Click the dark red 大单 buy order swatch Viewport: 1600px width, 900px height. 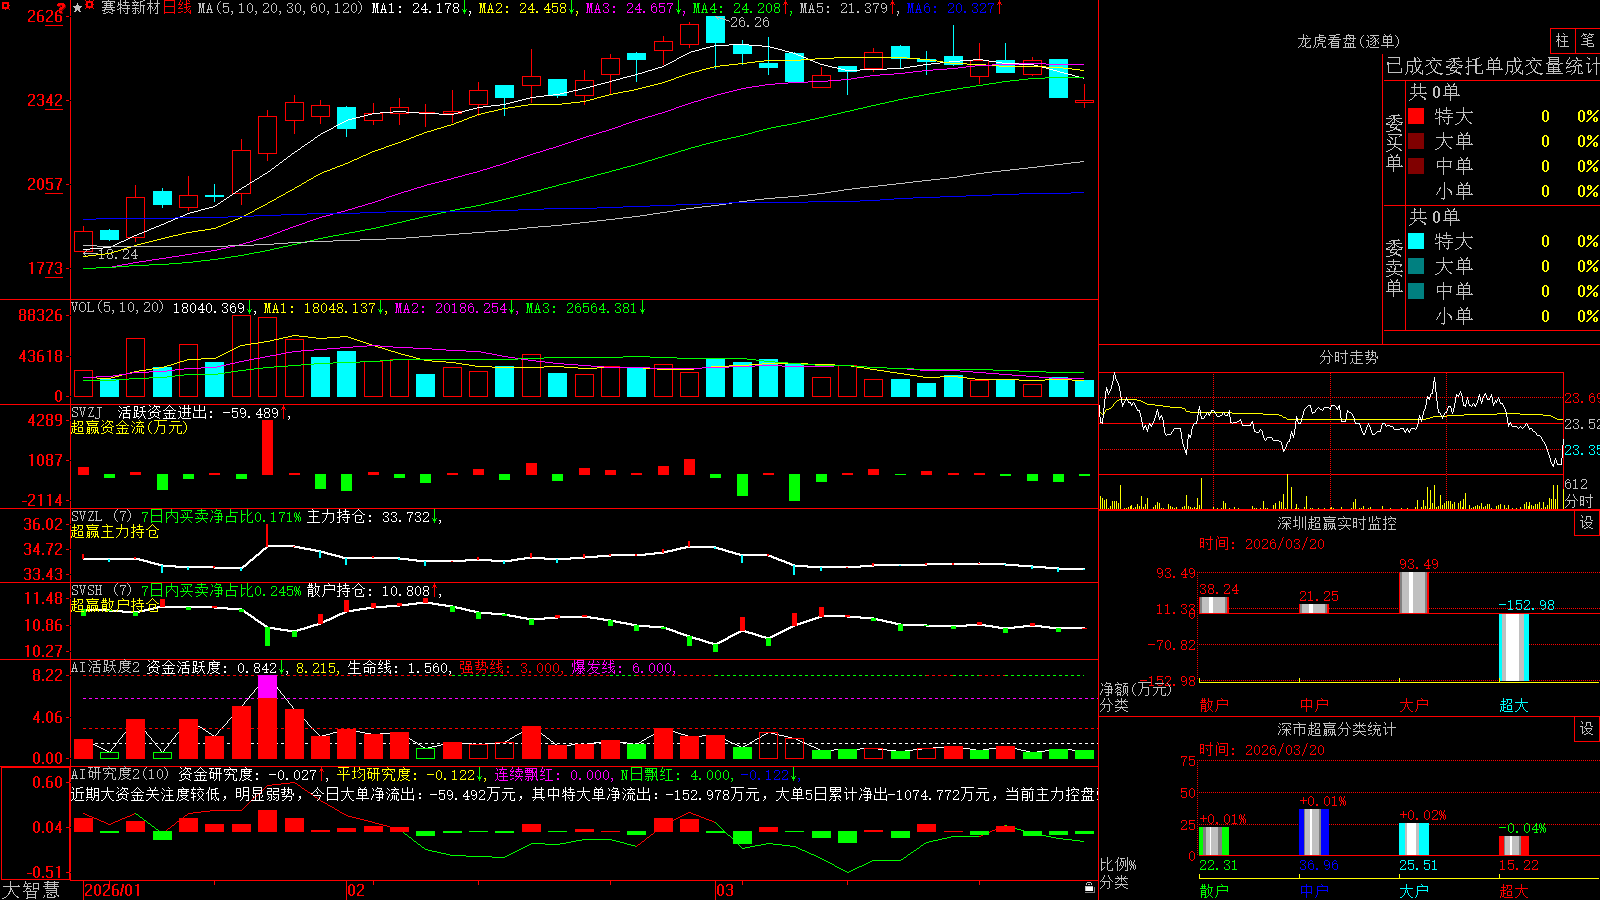1416,141
